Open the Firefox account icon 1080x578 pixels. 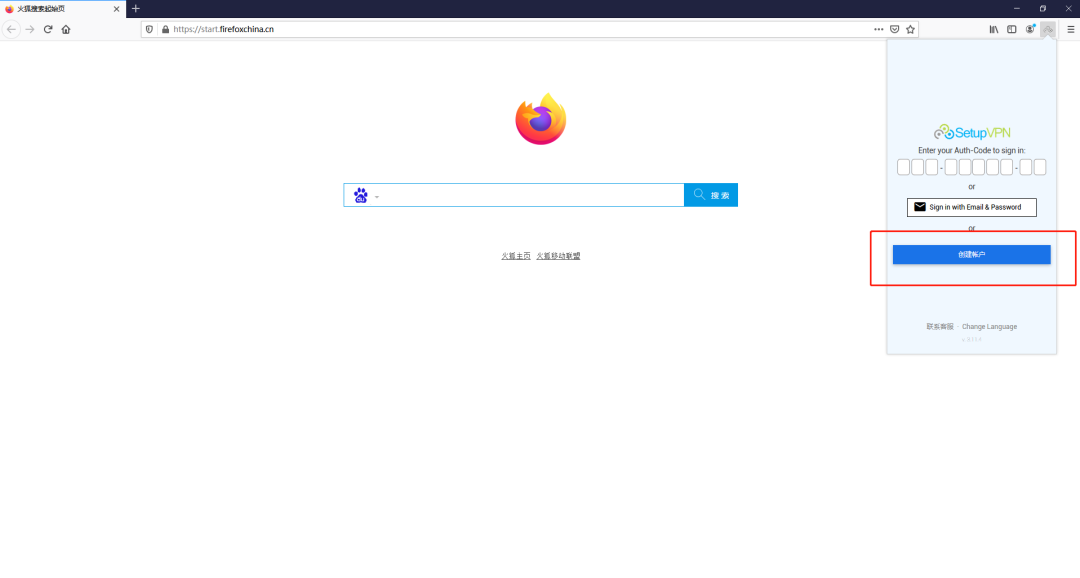point(1030,29)
